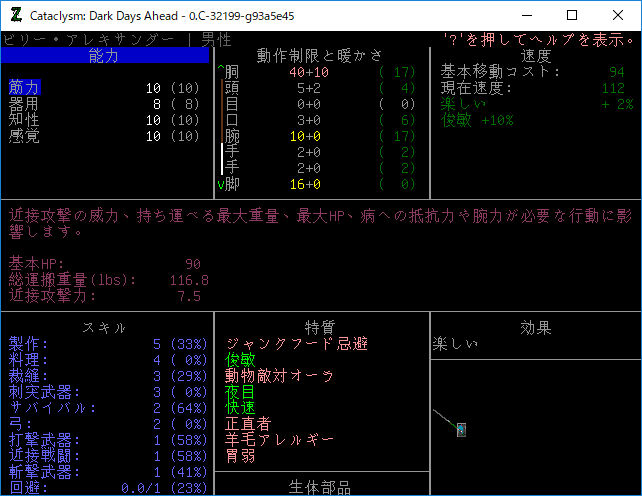
Task: Open the 能力 section header
Action: click(x=104, y=56)
